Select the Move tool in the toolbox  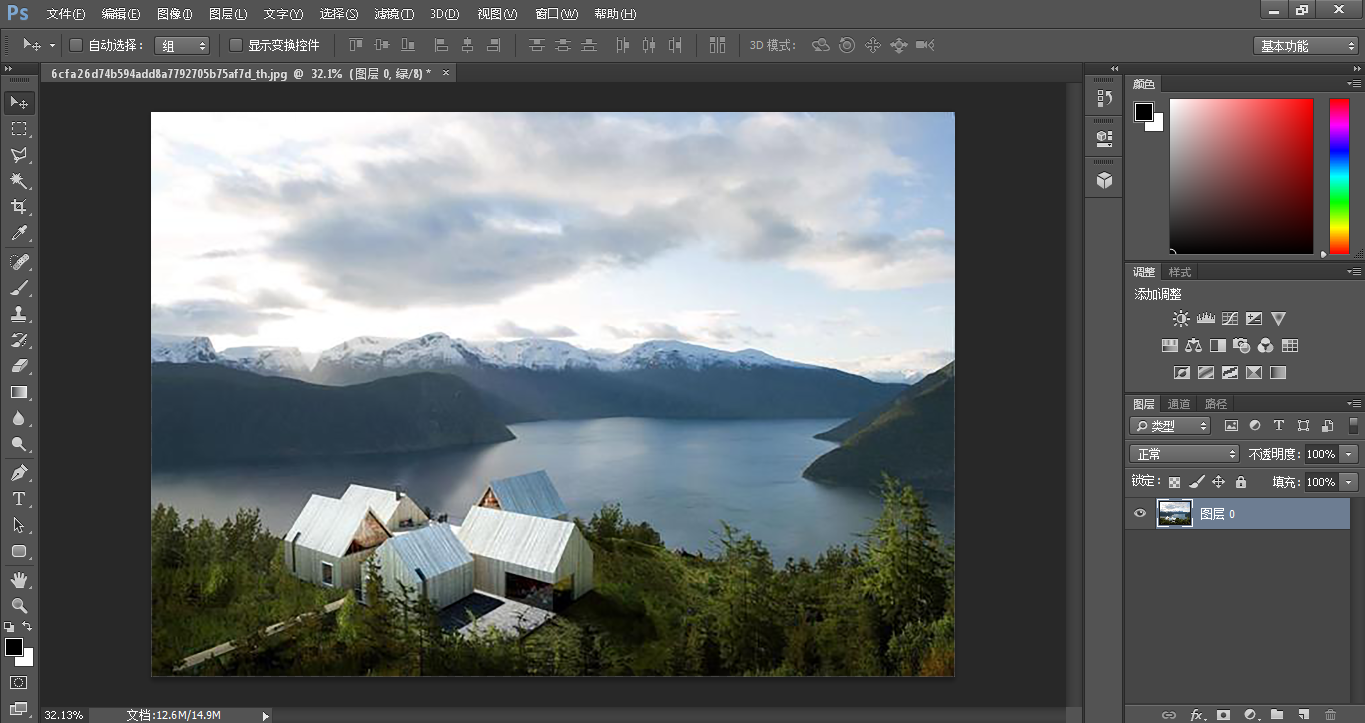(19, 102)
